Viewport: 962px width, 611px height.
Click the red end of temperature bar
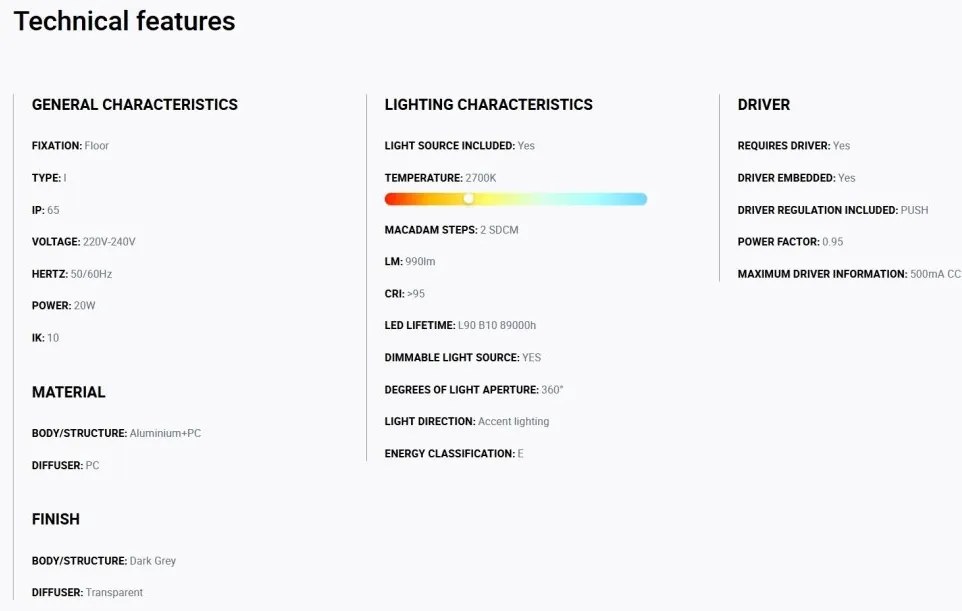pos(393,199)
